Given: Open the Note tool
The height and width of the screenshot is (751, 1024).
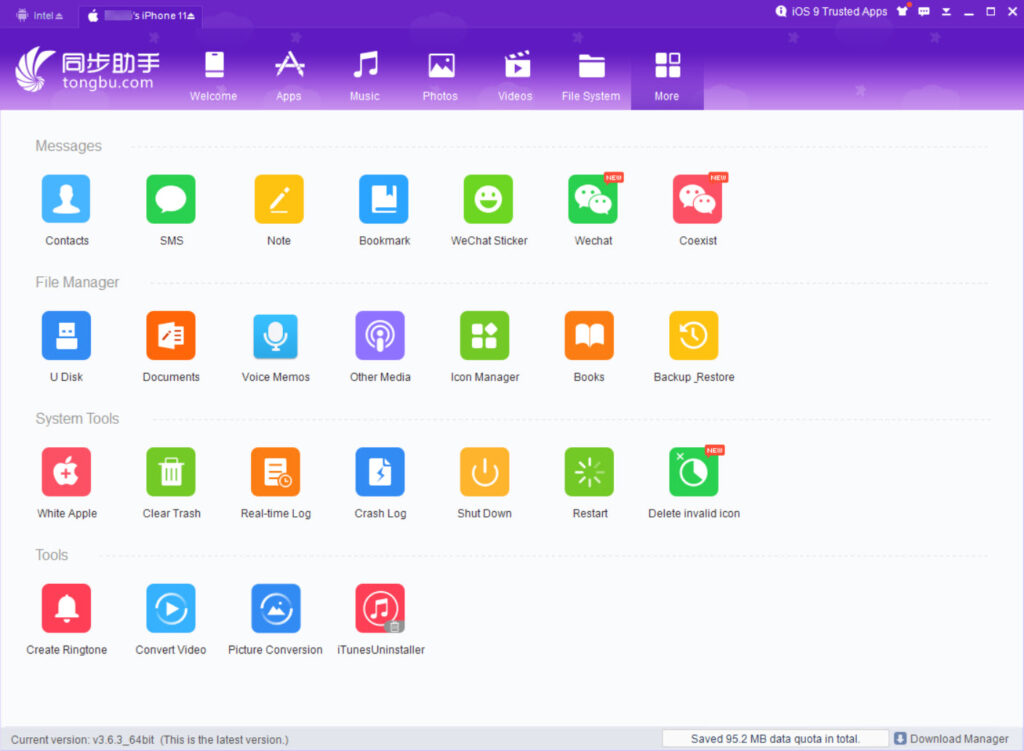Looking at the screenshot, I should (x=279, y=199).
